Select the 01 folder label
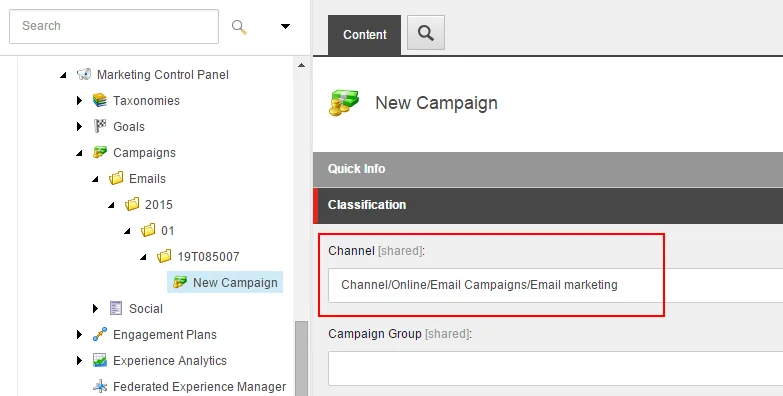The image size is (783, 396). pyautogui.click(x=167, y=230)
